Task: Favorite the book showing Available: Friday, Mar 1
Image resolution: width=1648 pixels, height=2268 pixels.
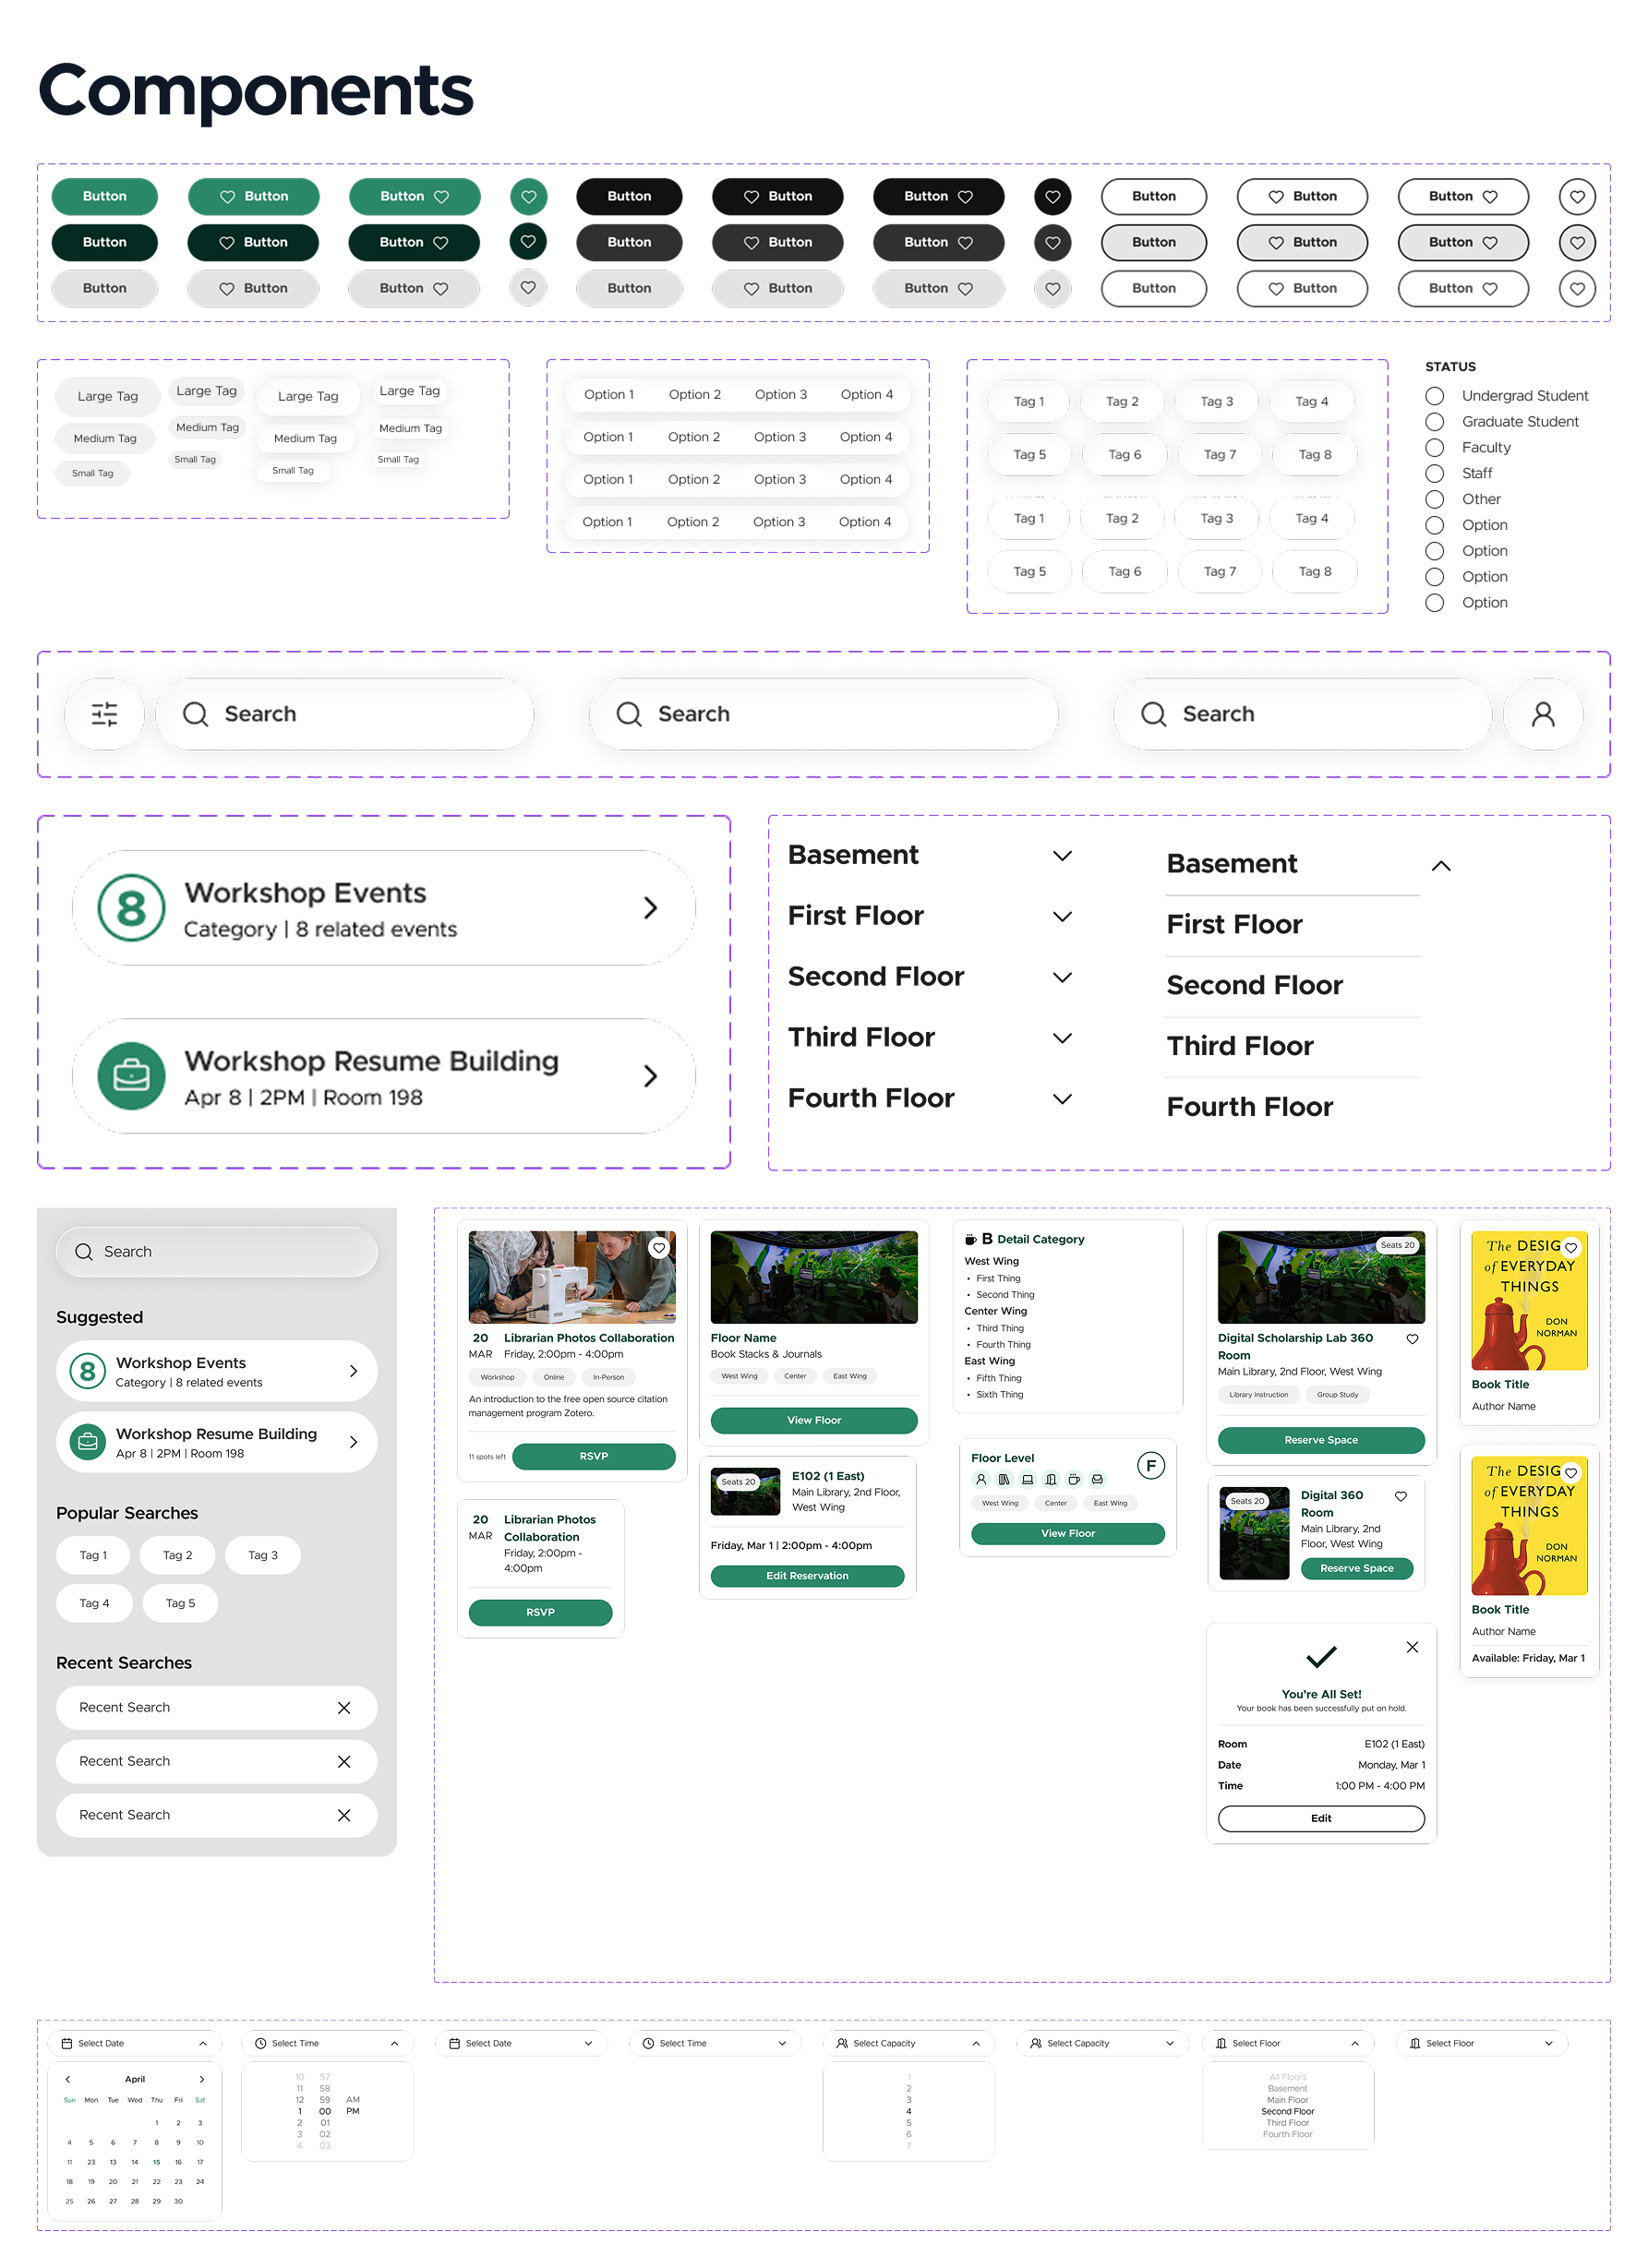Action: pos(1571,1473)
